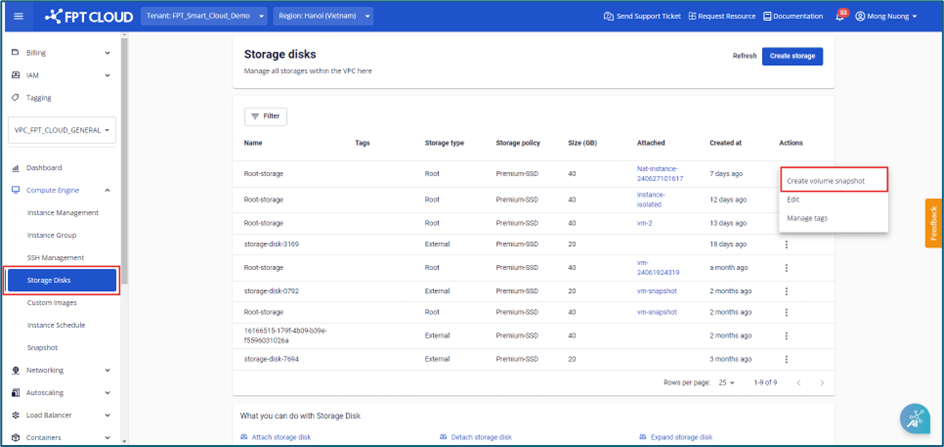
Task: Click the Send Support Ticket icon
Action: coord(609,16)
